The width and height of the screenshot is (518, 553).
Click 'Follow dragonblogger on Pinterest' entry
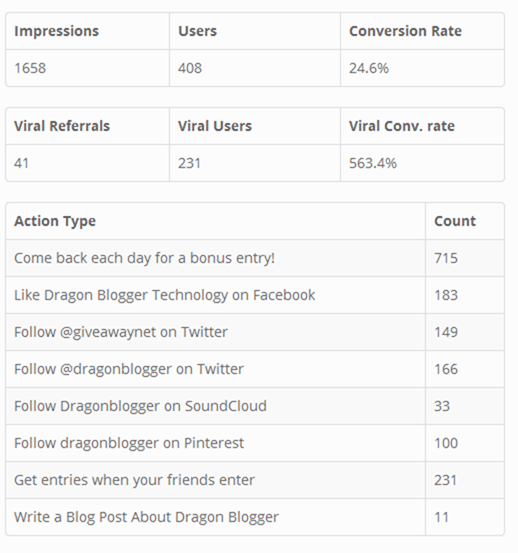tap(129, 443)
